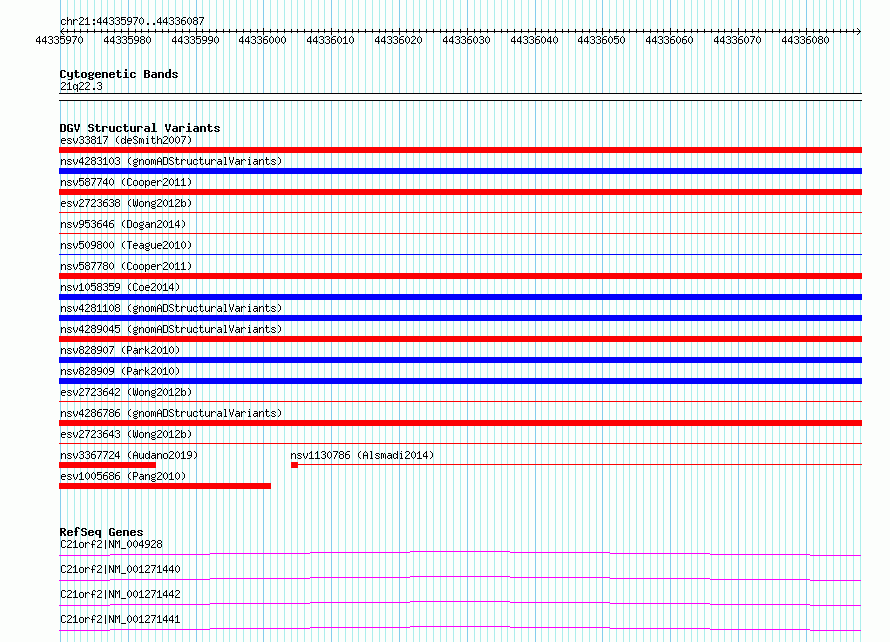Click the 44336040 ruler coordinate

pyautogui.click(x=534, y=40)
